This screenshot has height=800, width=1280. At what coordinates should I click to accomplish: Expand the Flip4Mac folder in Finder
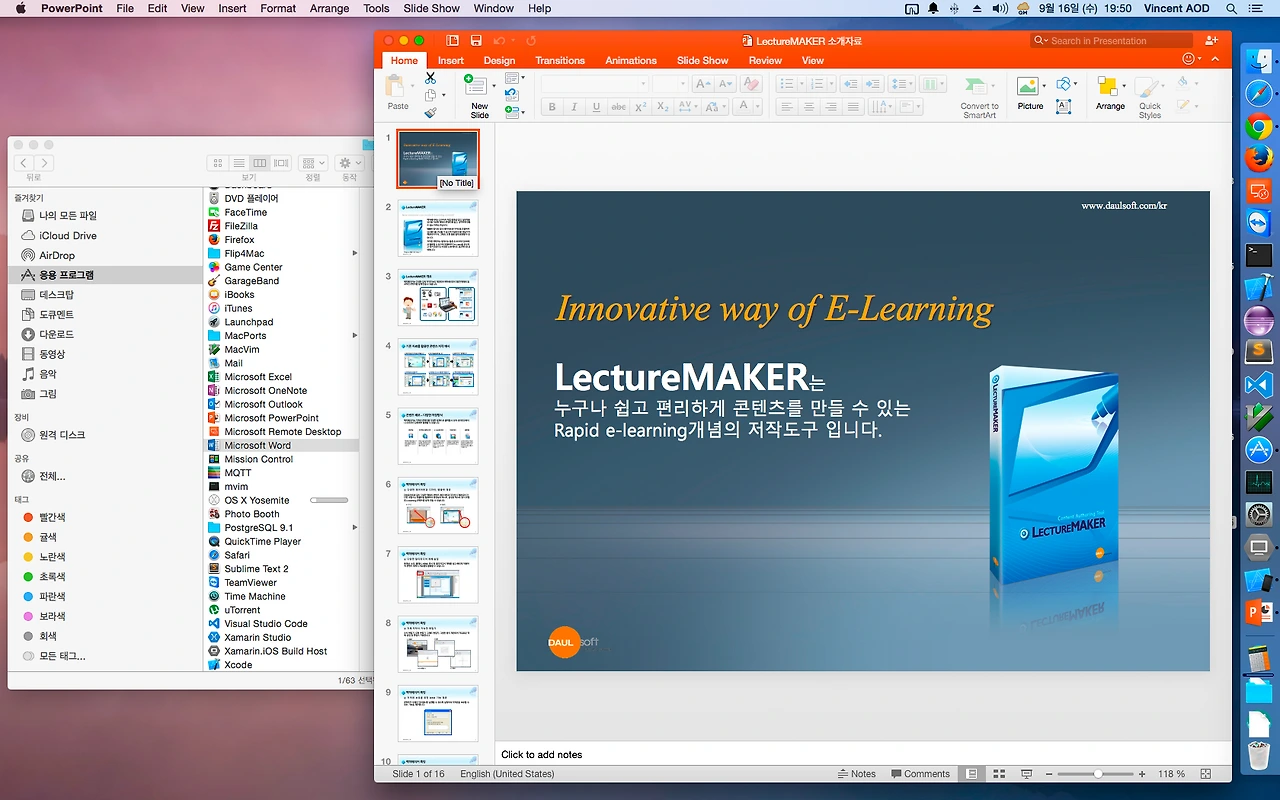click(x=355, y=254)
